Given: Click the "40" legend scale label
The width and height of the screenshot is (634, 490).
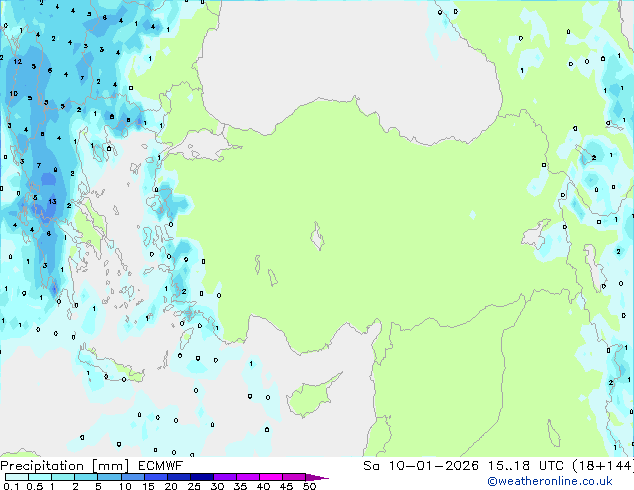Looking at the screenshot, I should click(x=263, y=486).
